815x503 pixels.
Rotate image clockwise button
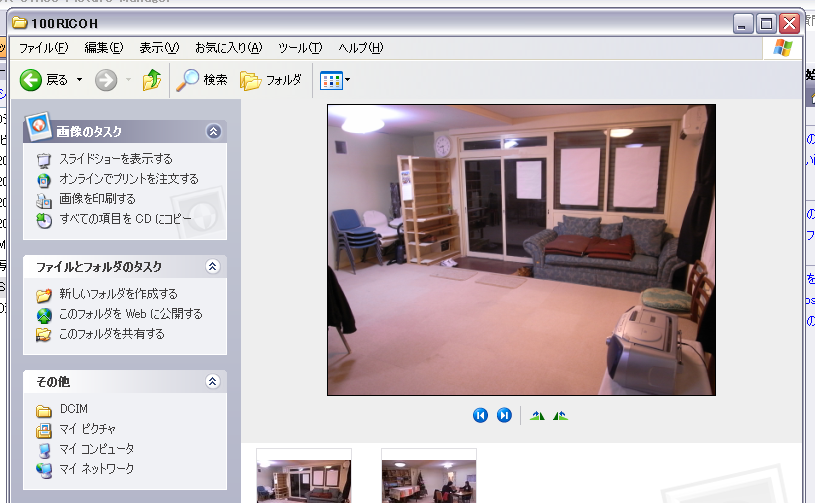(537, 415)
